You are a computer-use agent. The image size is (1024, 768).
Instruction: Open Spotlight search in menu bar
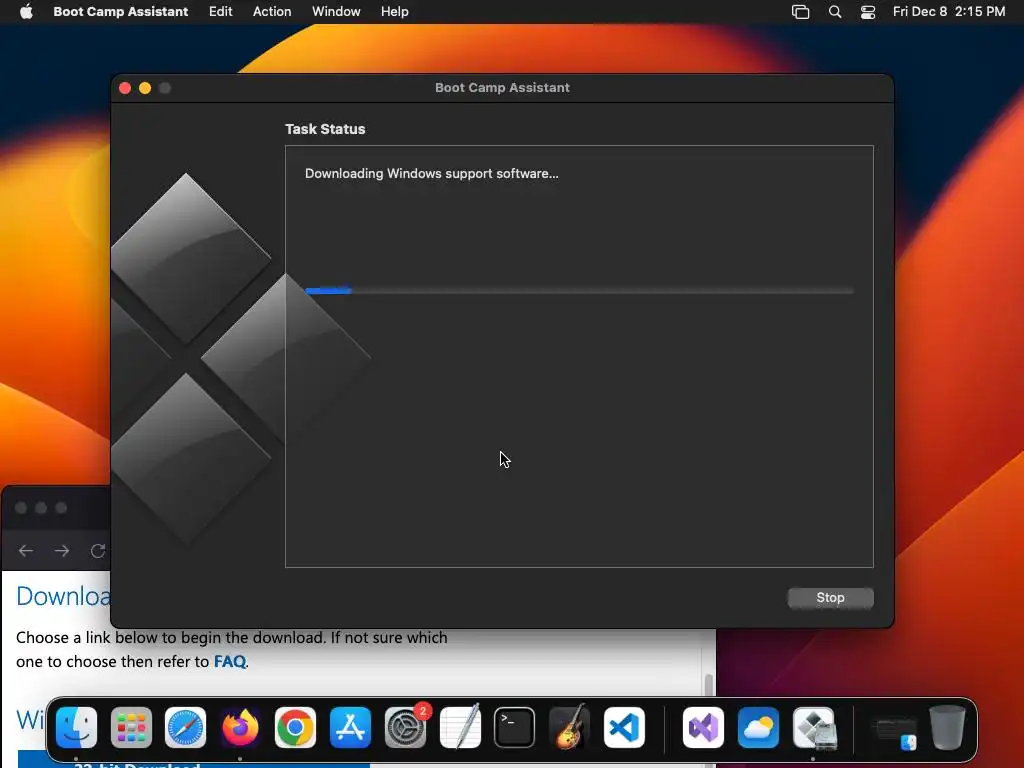835,12
